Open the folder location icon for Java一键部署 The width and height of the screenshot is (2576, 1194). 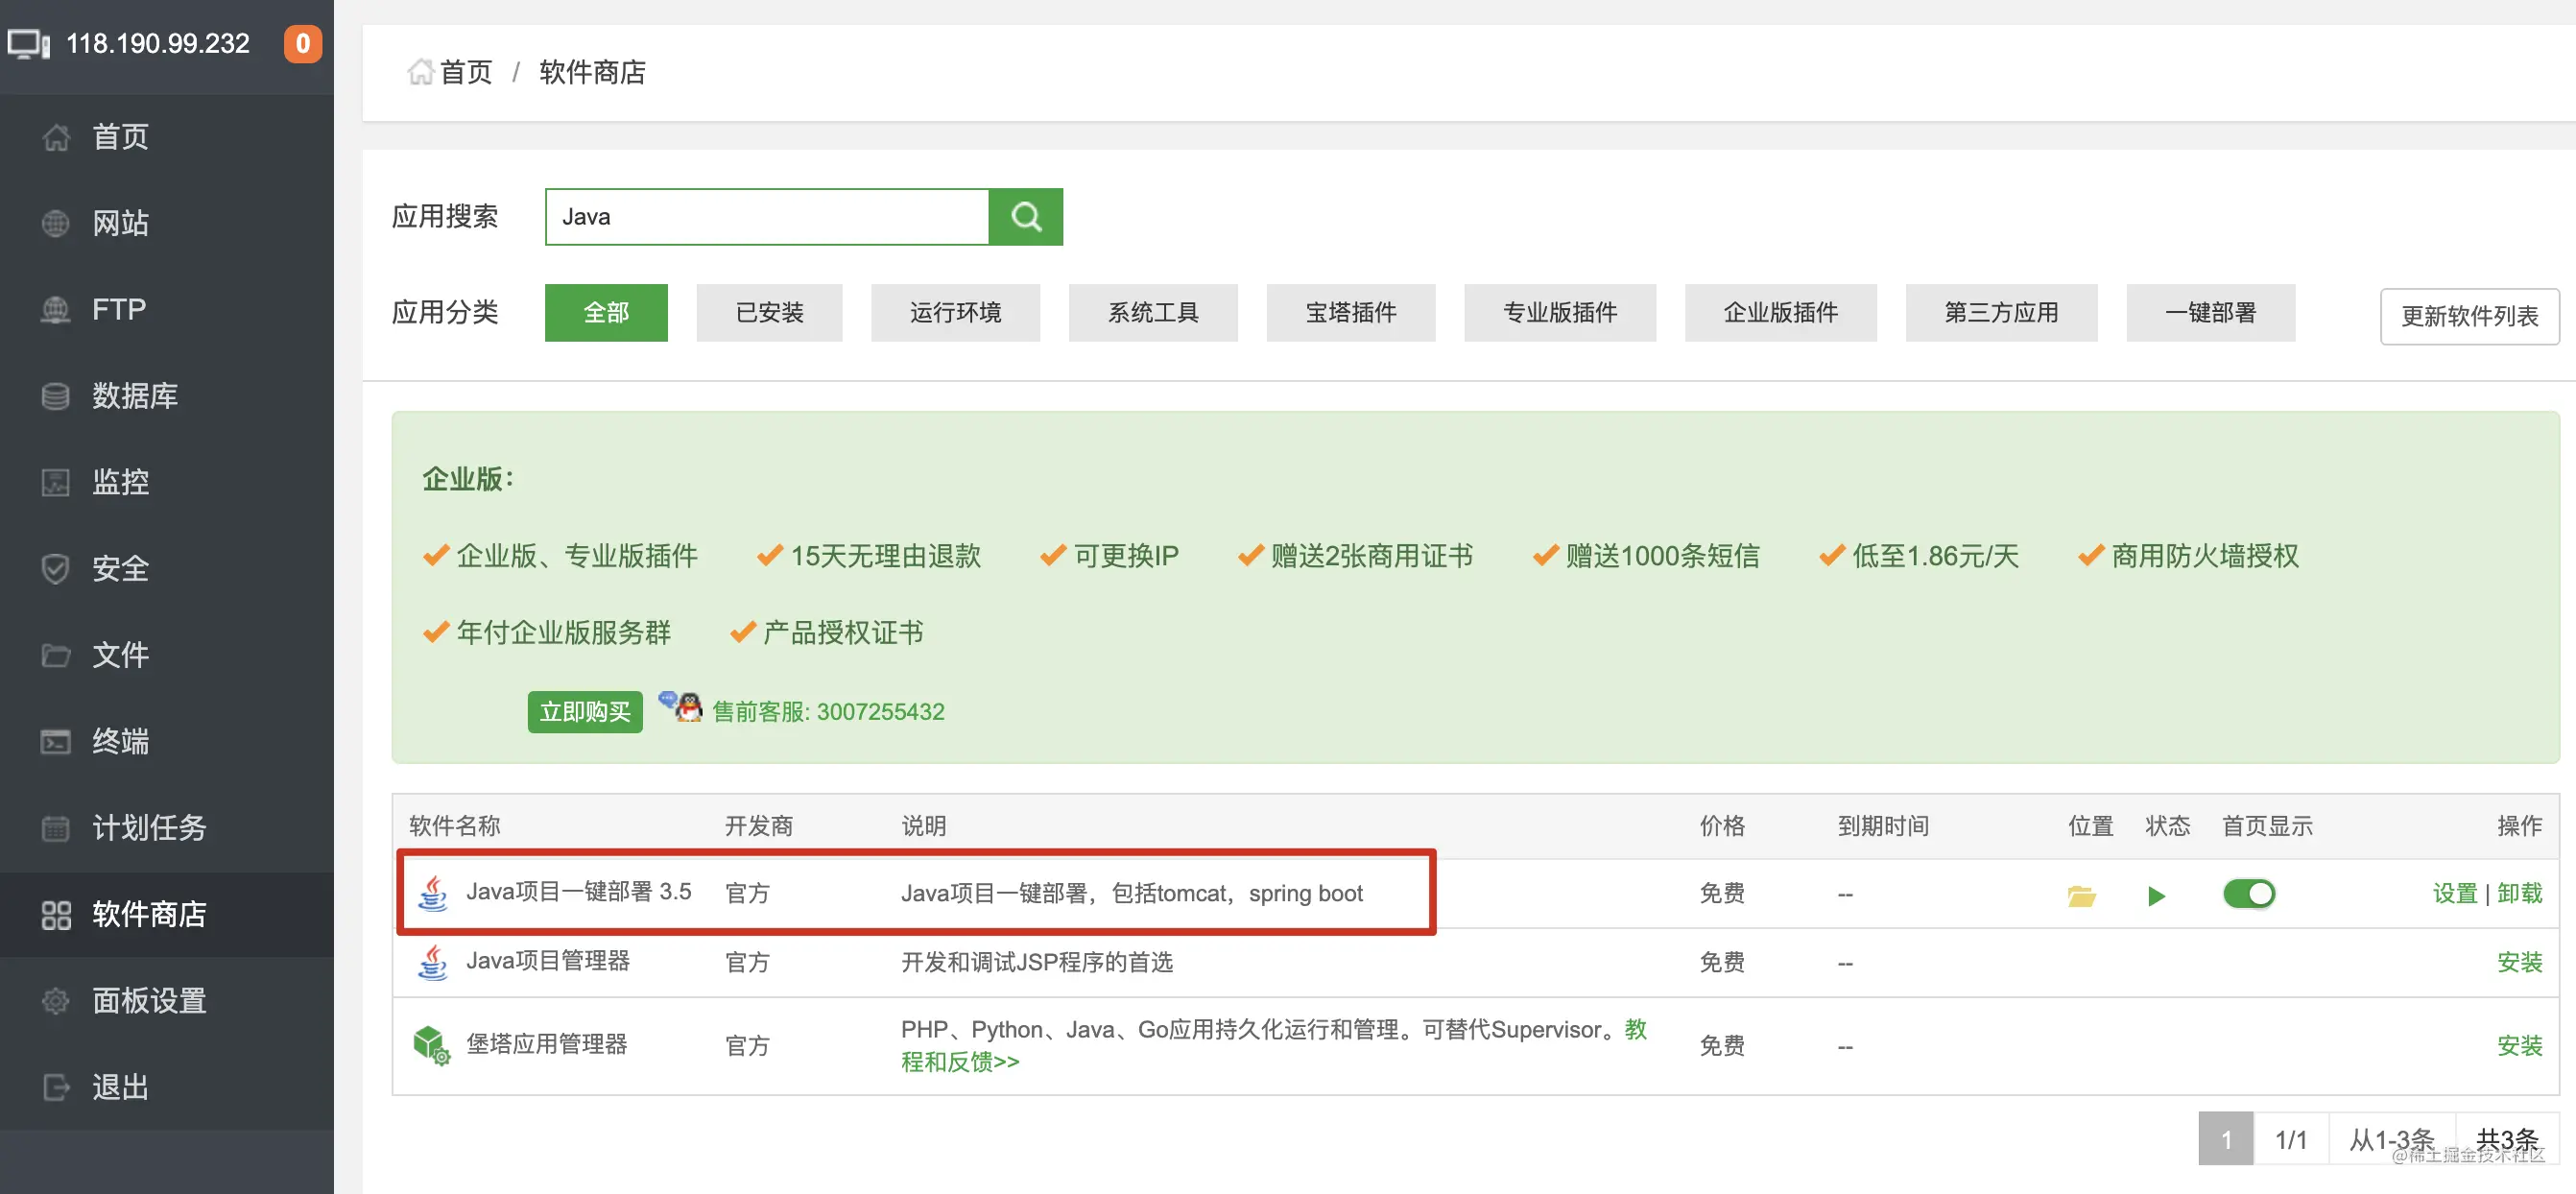(x=2081, y=895)
